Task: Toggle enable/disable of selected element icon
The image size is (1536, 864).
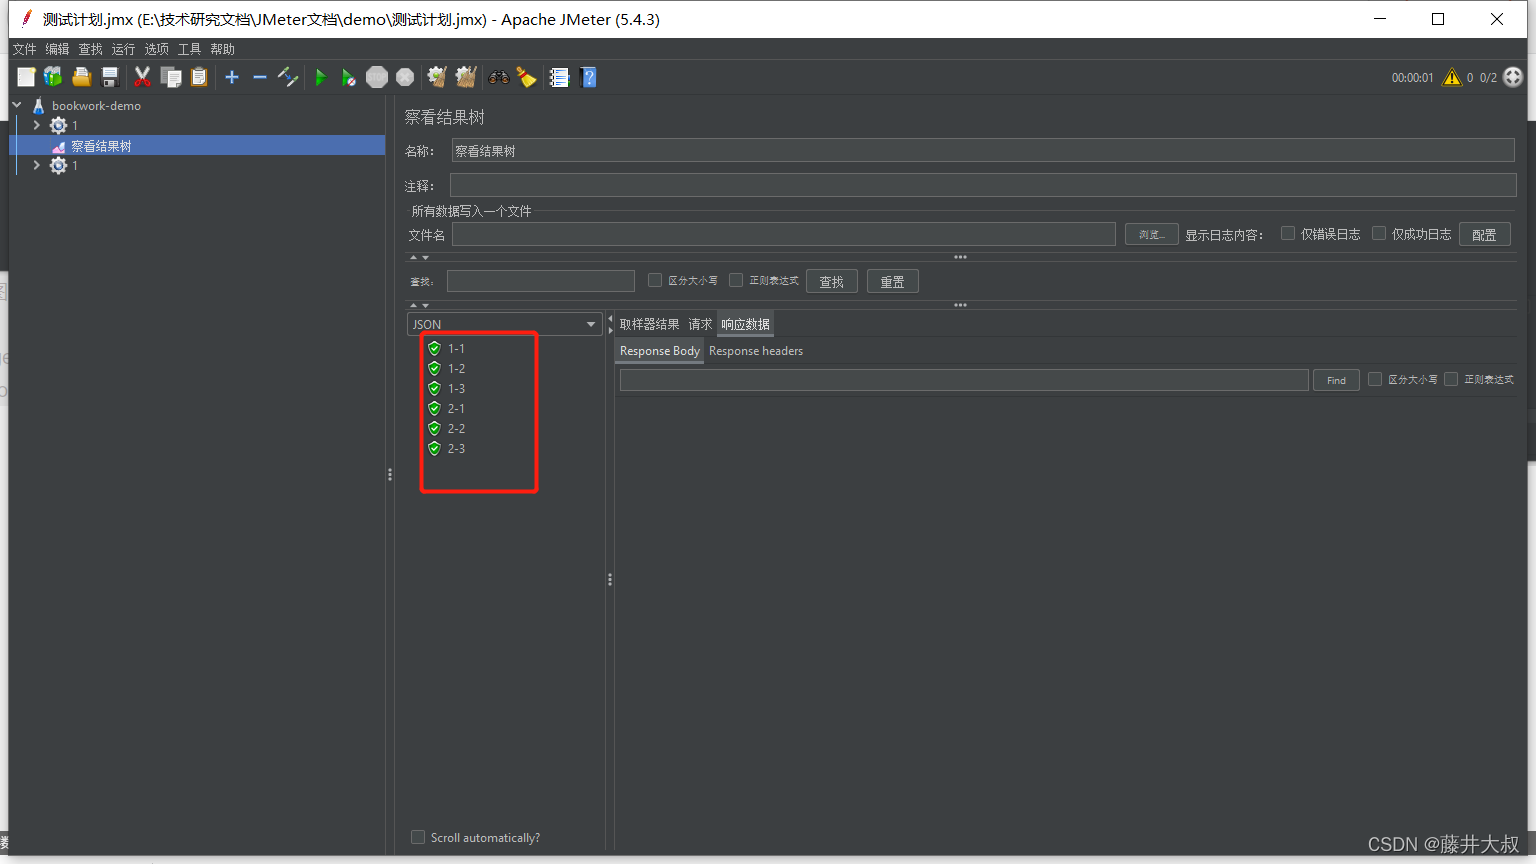Action: 288,77
